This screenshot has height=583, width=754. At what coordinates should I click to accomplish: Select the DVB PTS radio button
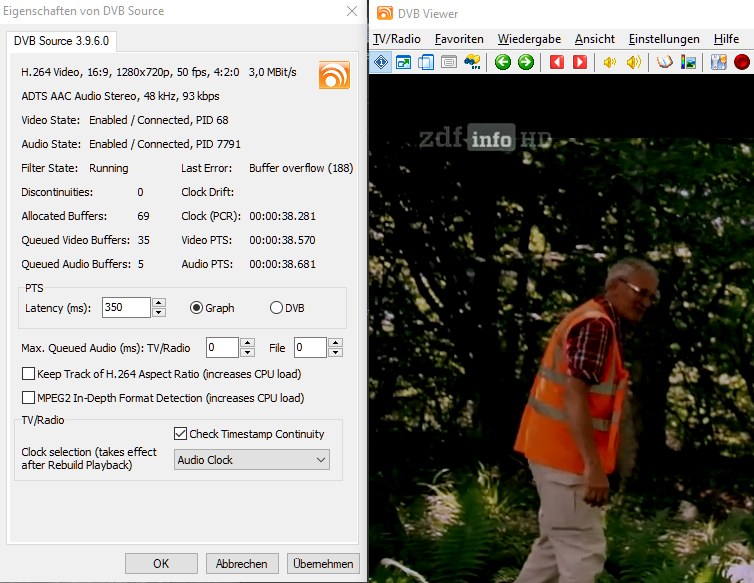point(276,308)
